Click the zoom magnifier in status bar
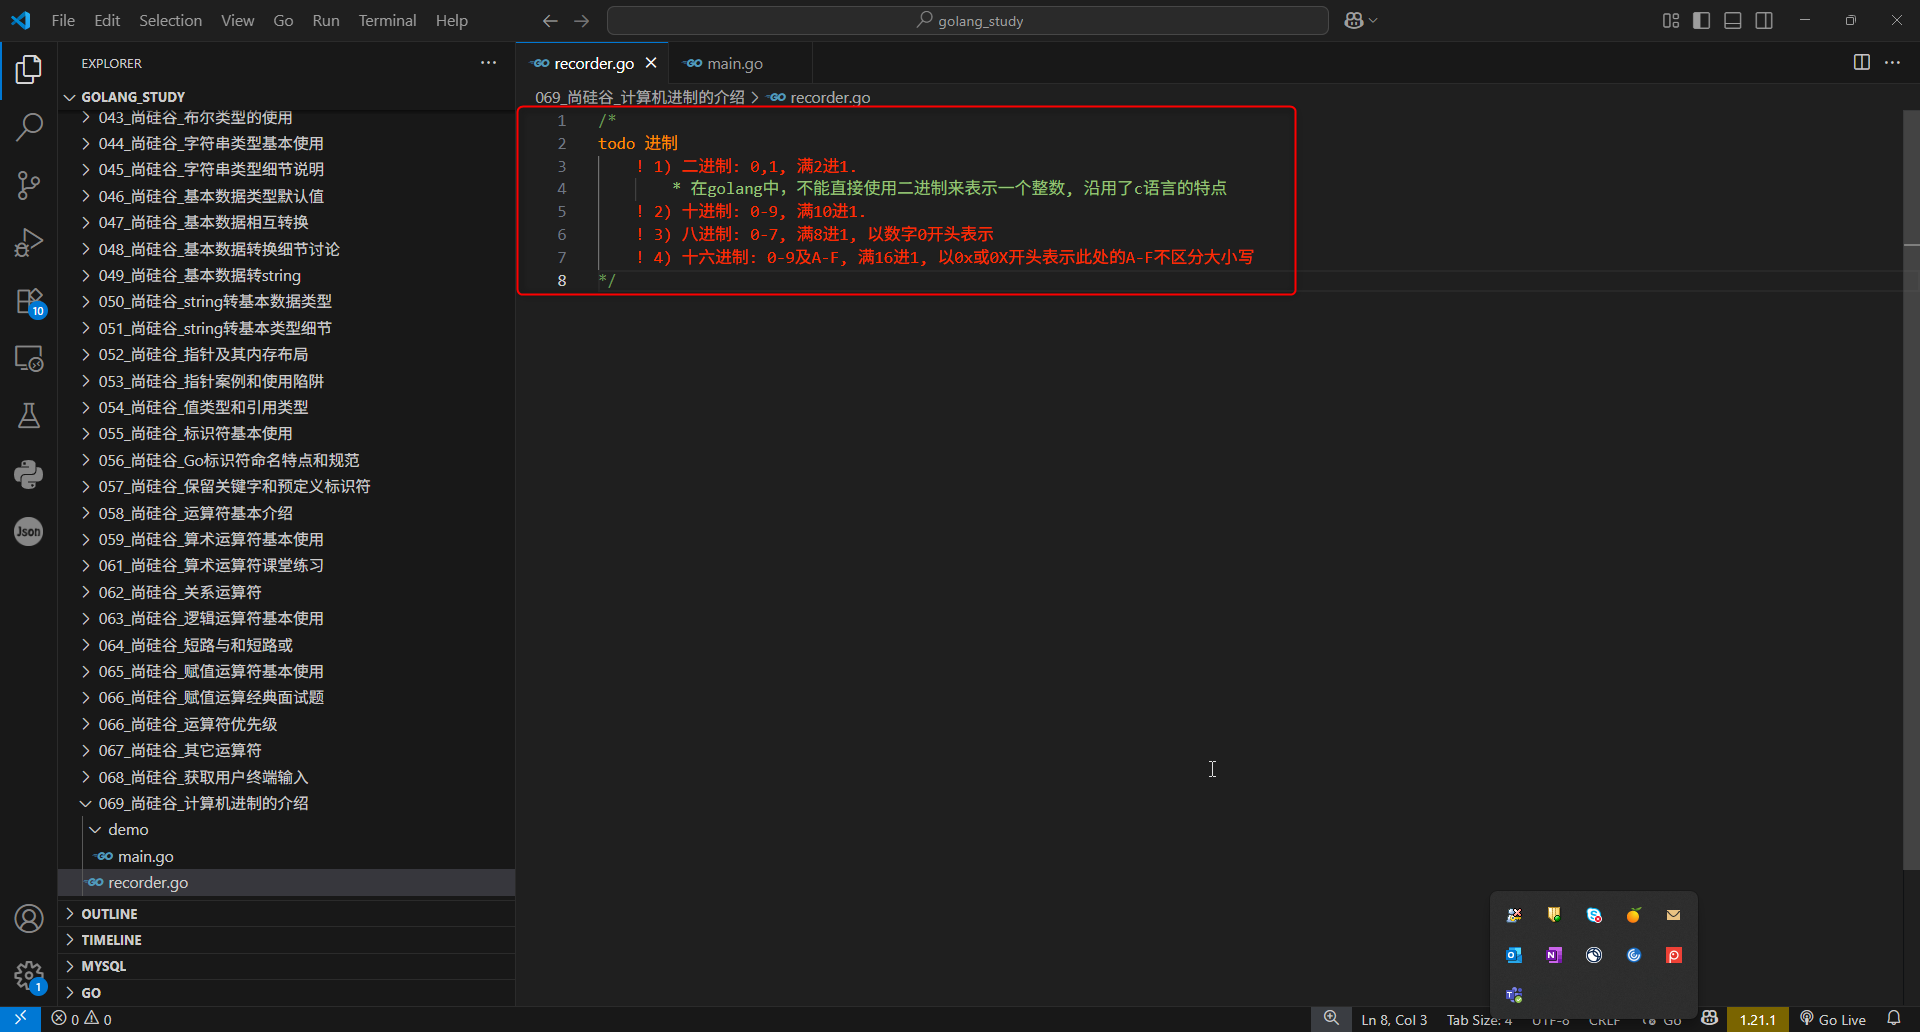 [1331, 1019]
